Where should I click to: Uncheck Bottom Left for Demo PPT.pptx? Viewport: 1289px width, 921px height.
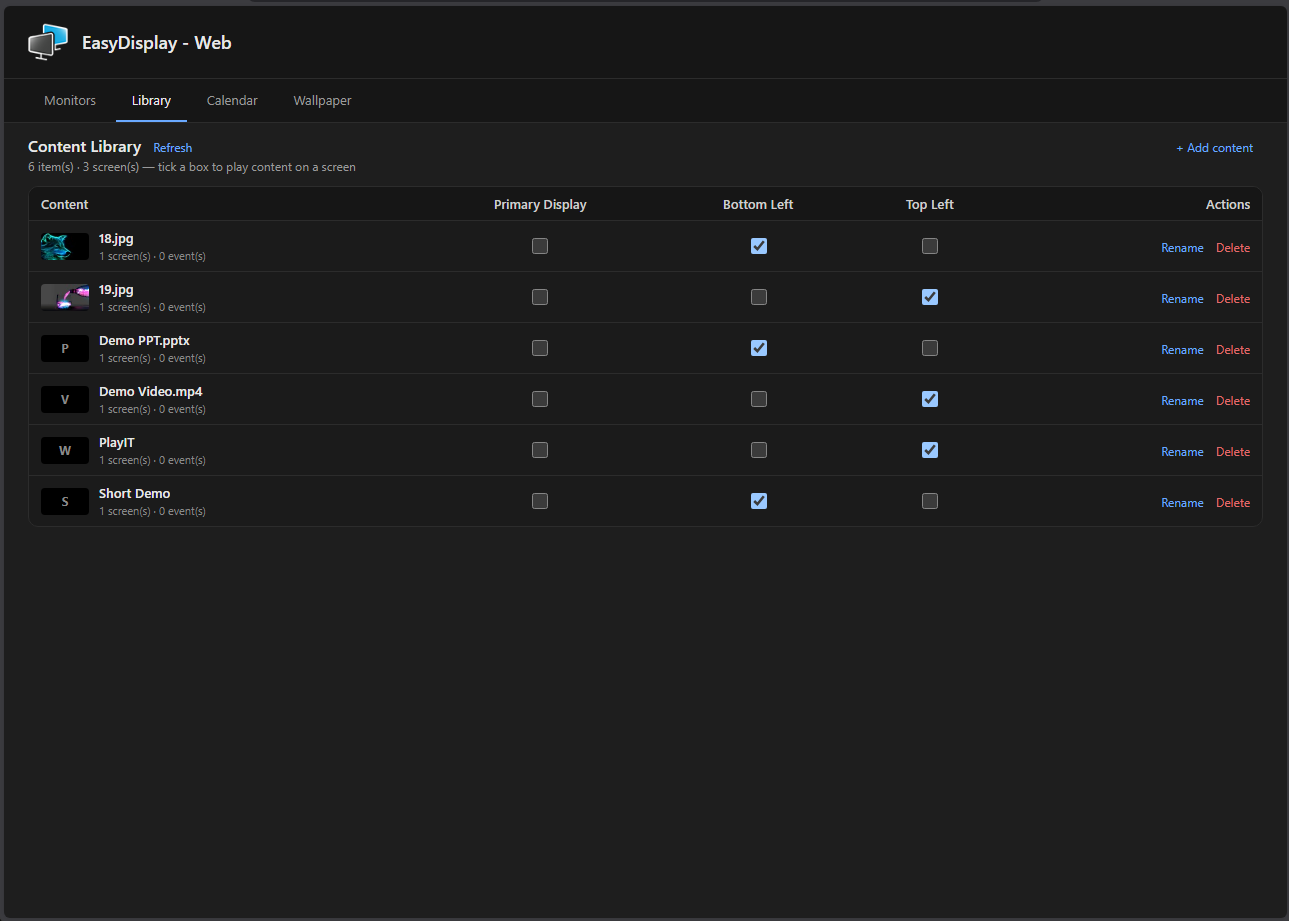759,348
